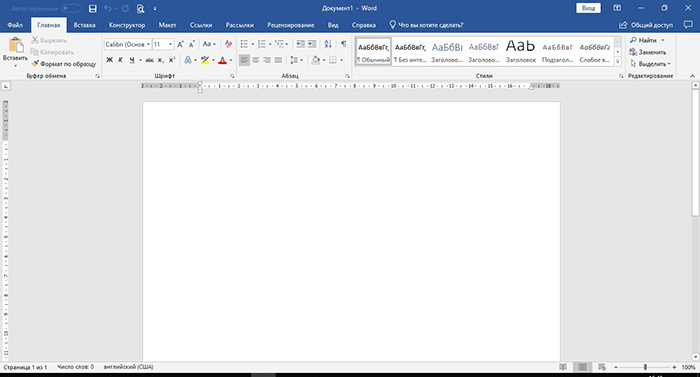The image size is (700, 377).
Task: Switch to the Вид tab
Action: 333,25
